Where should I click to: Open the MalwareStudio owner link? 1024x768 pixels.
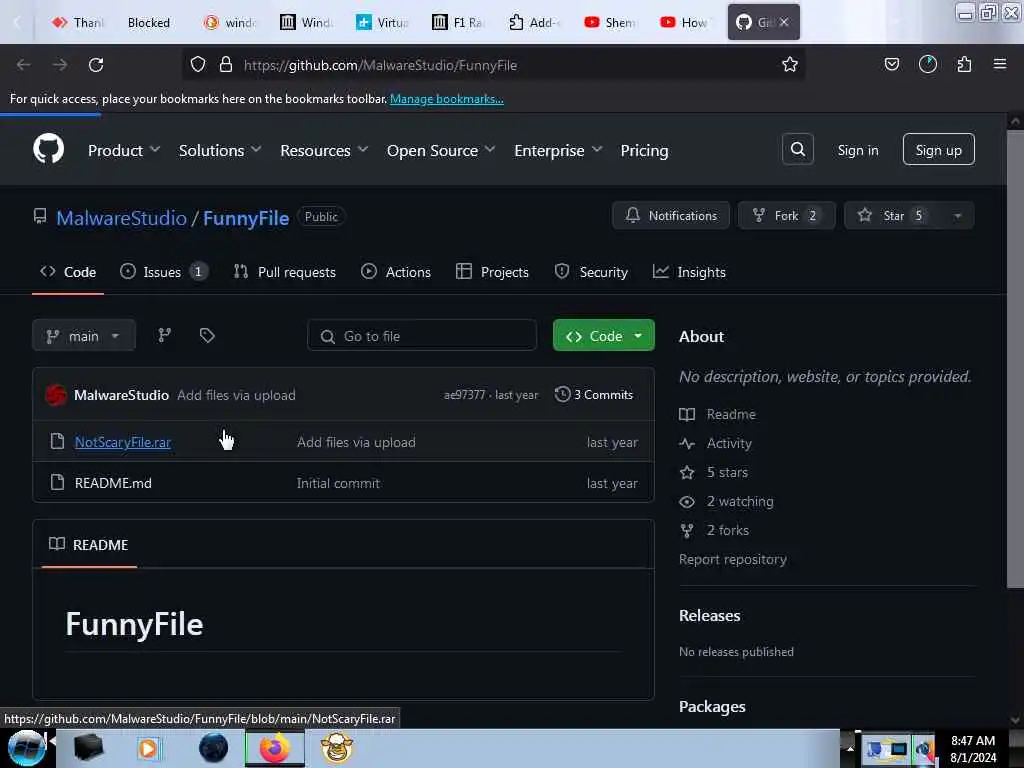tap(121, 217)
